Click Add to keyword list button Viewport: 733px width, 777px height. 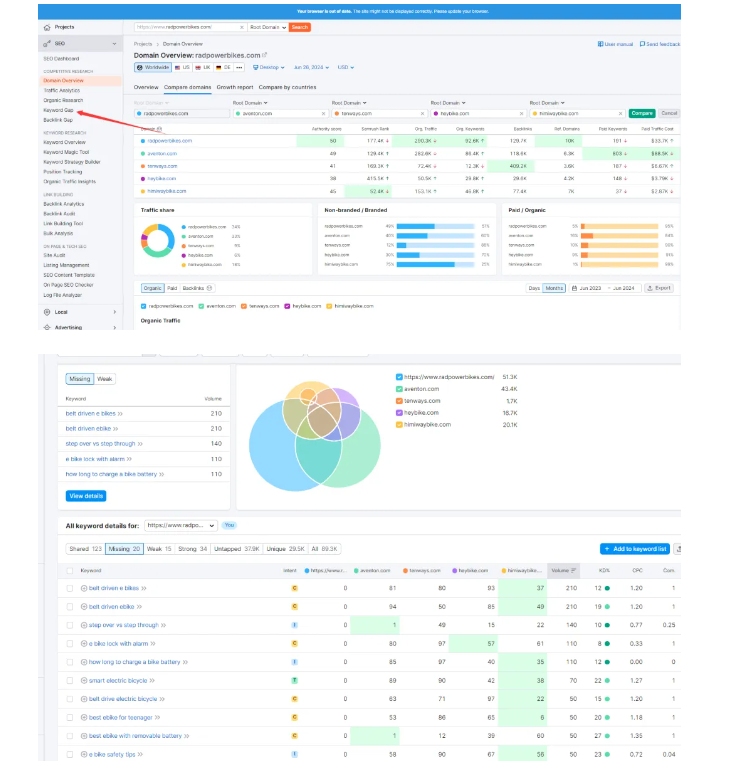tap(635, 549)
